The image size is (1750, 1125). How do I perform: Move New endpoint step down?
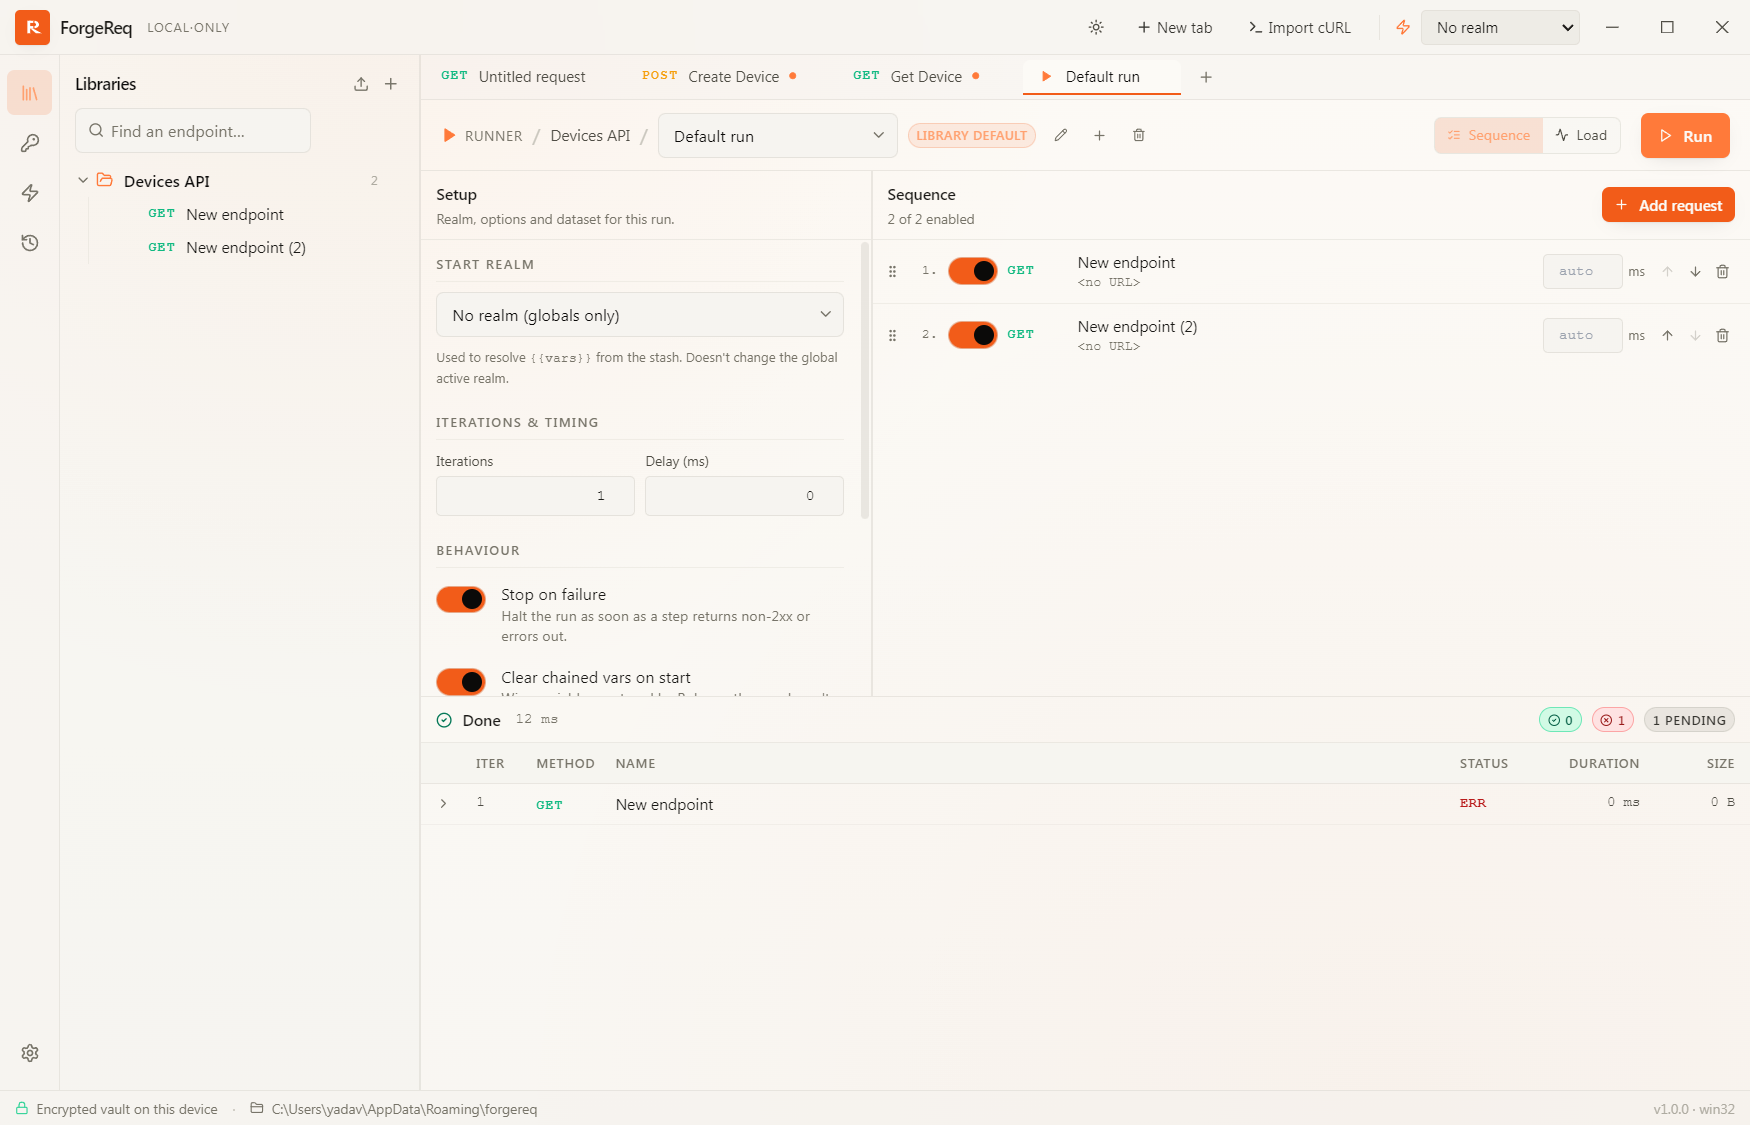(x=1695, y=271)
